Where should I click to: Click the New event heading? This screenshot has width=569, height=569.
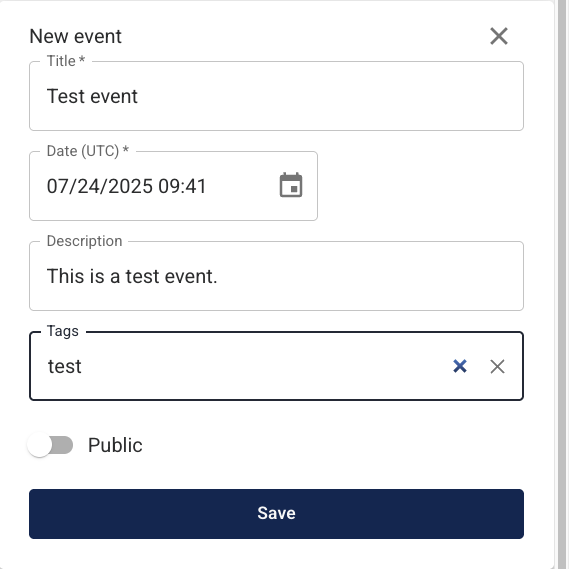[75, 36]
